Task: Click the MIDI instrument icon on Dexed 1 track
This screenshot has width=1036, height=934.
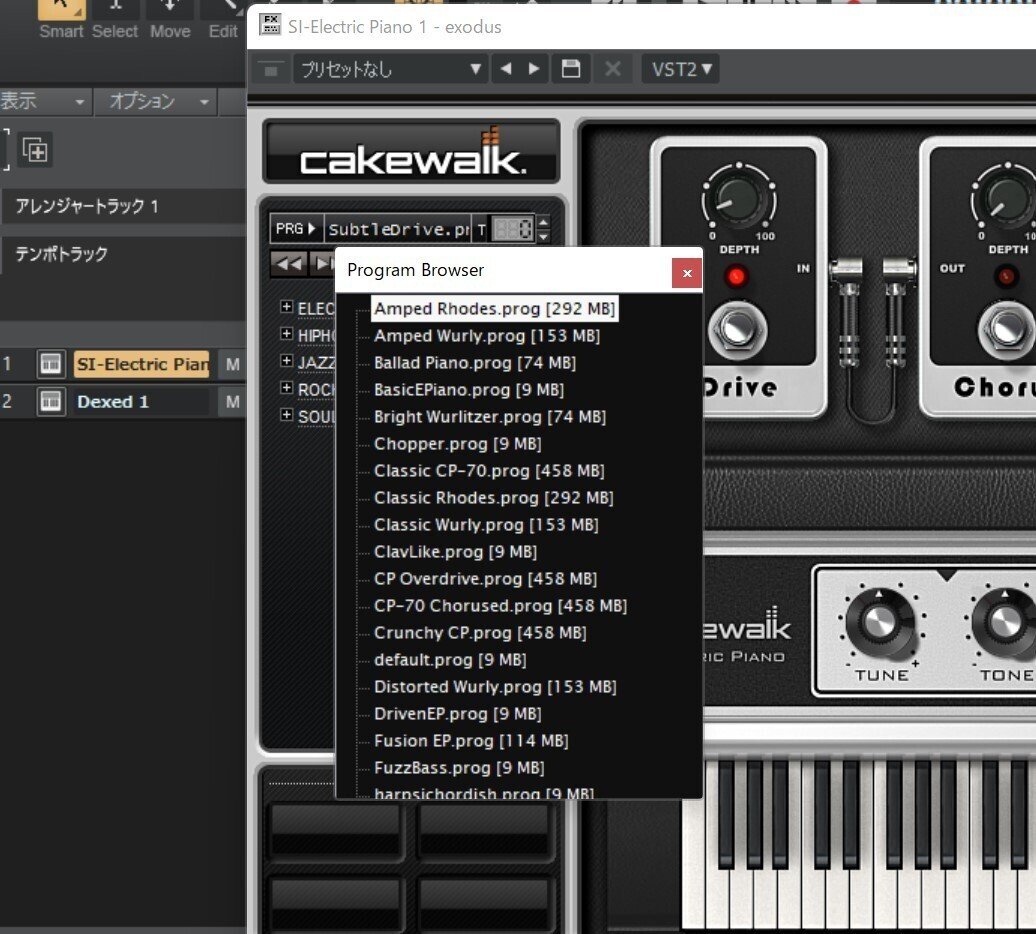Action: coord(49,401)
